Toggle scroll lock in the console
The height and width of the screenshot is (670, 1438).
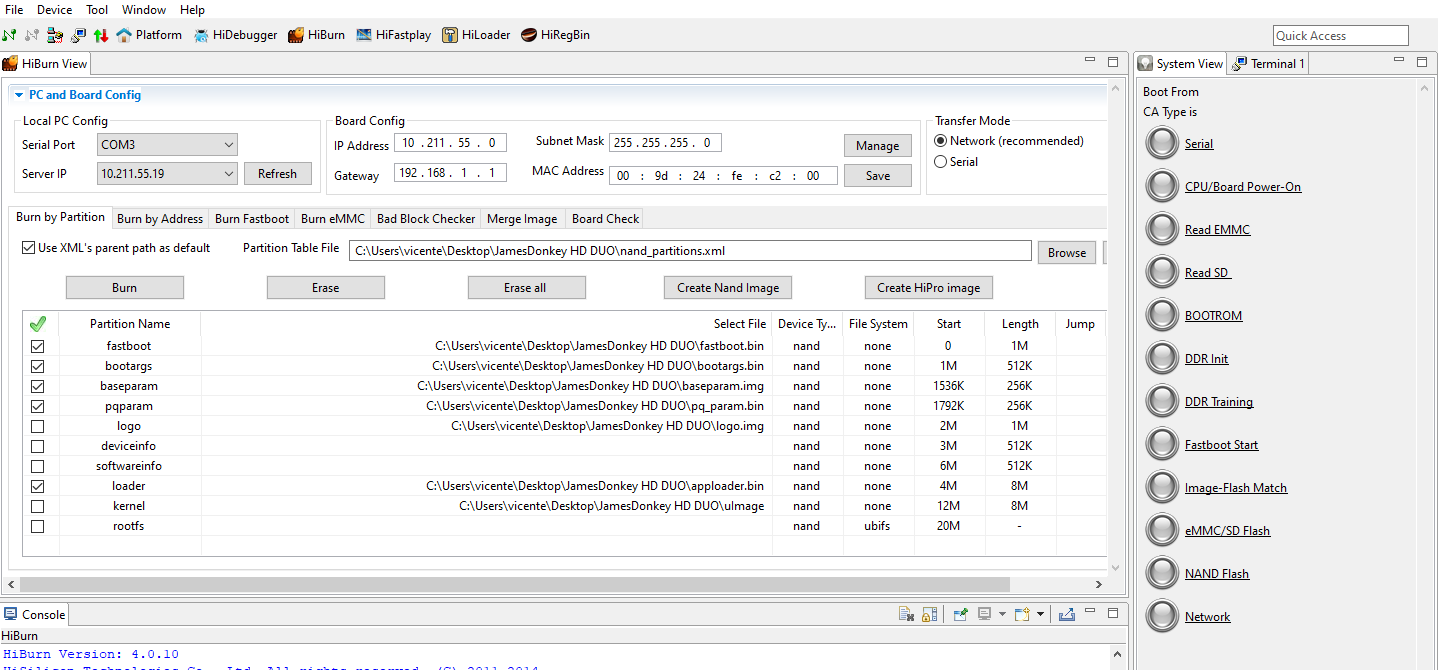coord(929,614)
